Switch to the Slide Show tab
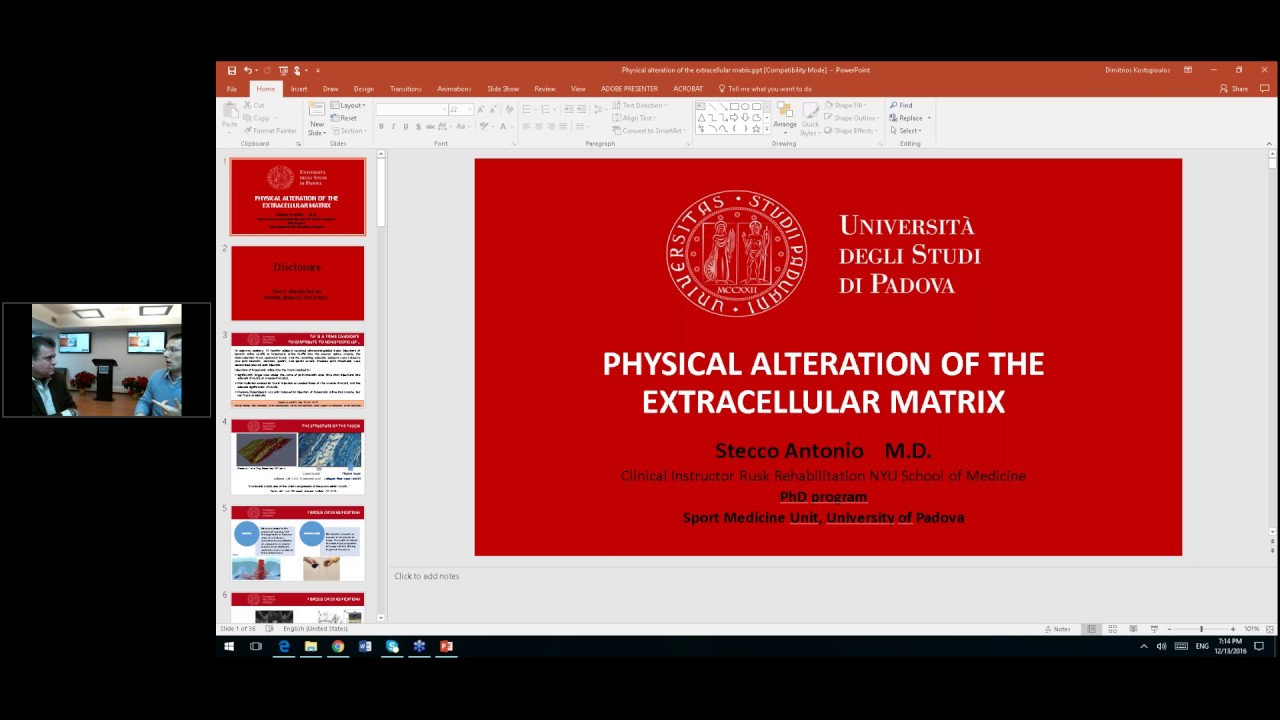 [x=503, y=89]
